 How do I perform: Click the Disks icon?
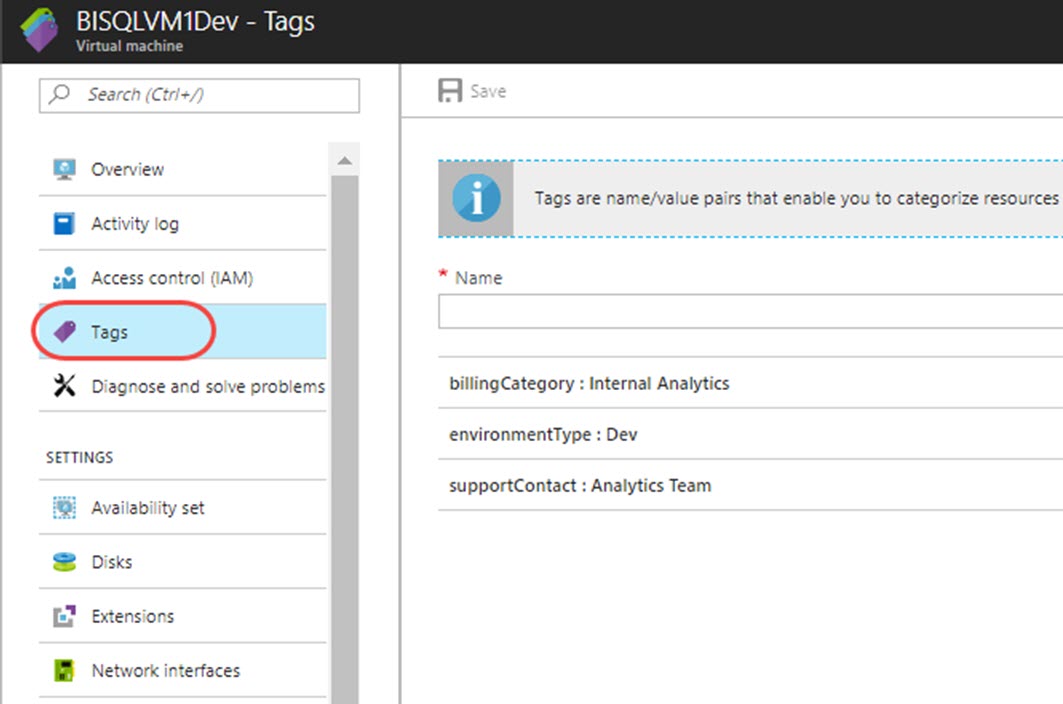pos(64,562)
